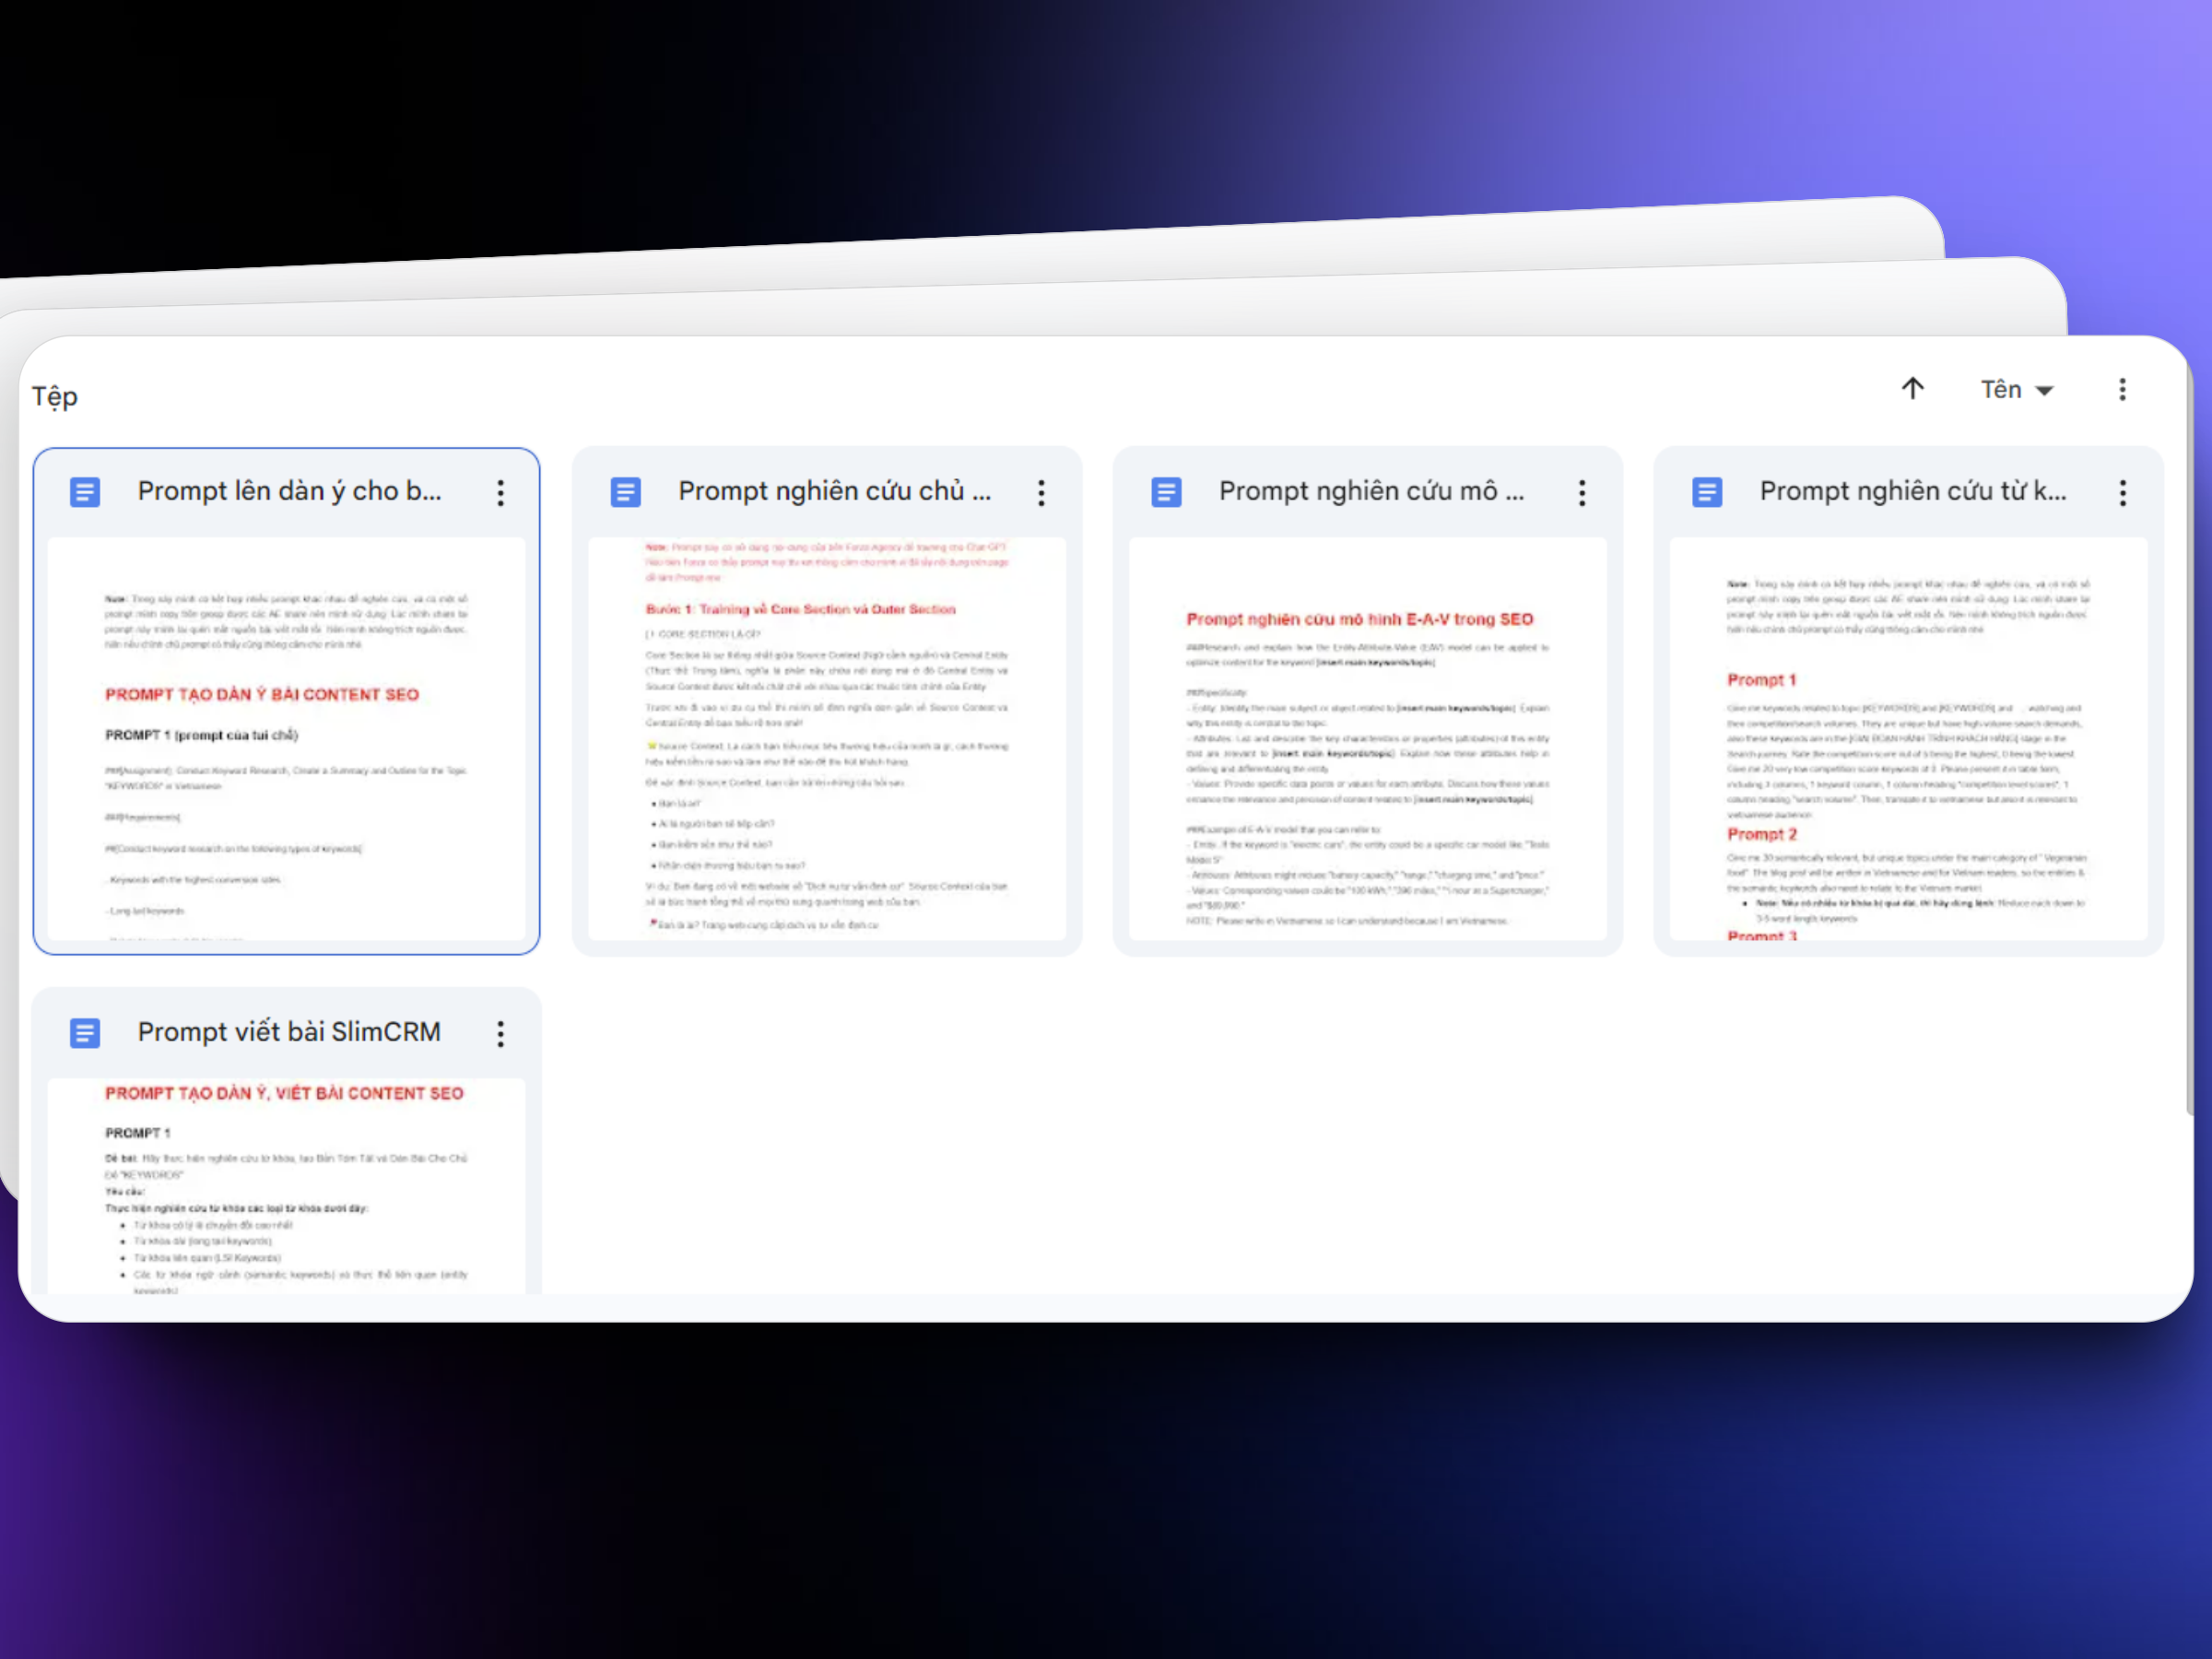Select the file name Prompt lên dàn ý cho b...
The height and width of the screenshot is (1659, 2212).
pyautogui.click(x=289, y=491)
